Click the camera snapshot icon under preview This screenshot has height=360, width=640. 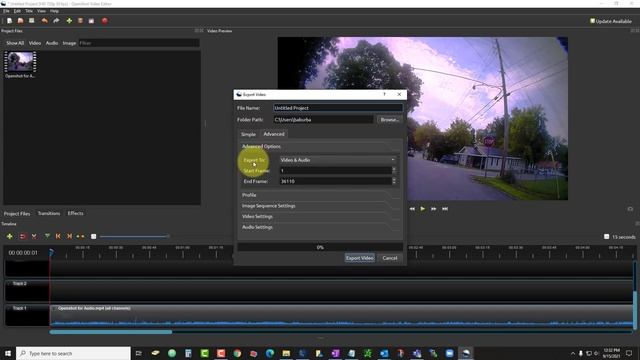[x=630, y=209]
